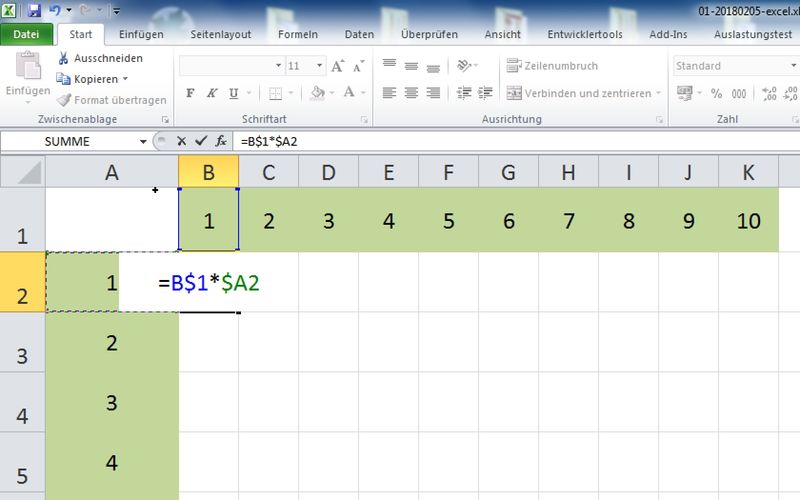Click the select all corner triangle
Image resolution: width=800 pixels, height=500 pixels.
(x=23, y=172)
